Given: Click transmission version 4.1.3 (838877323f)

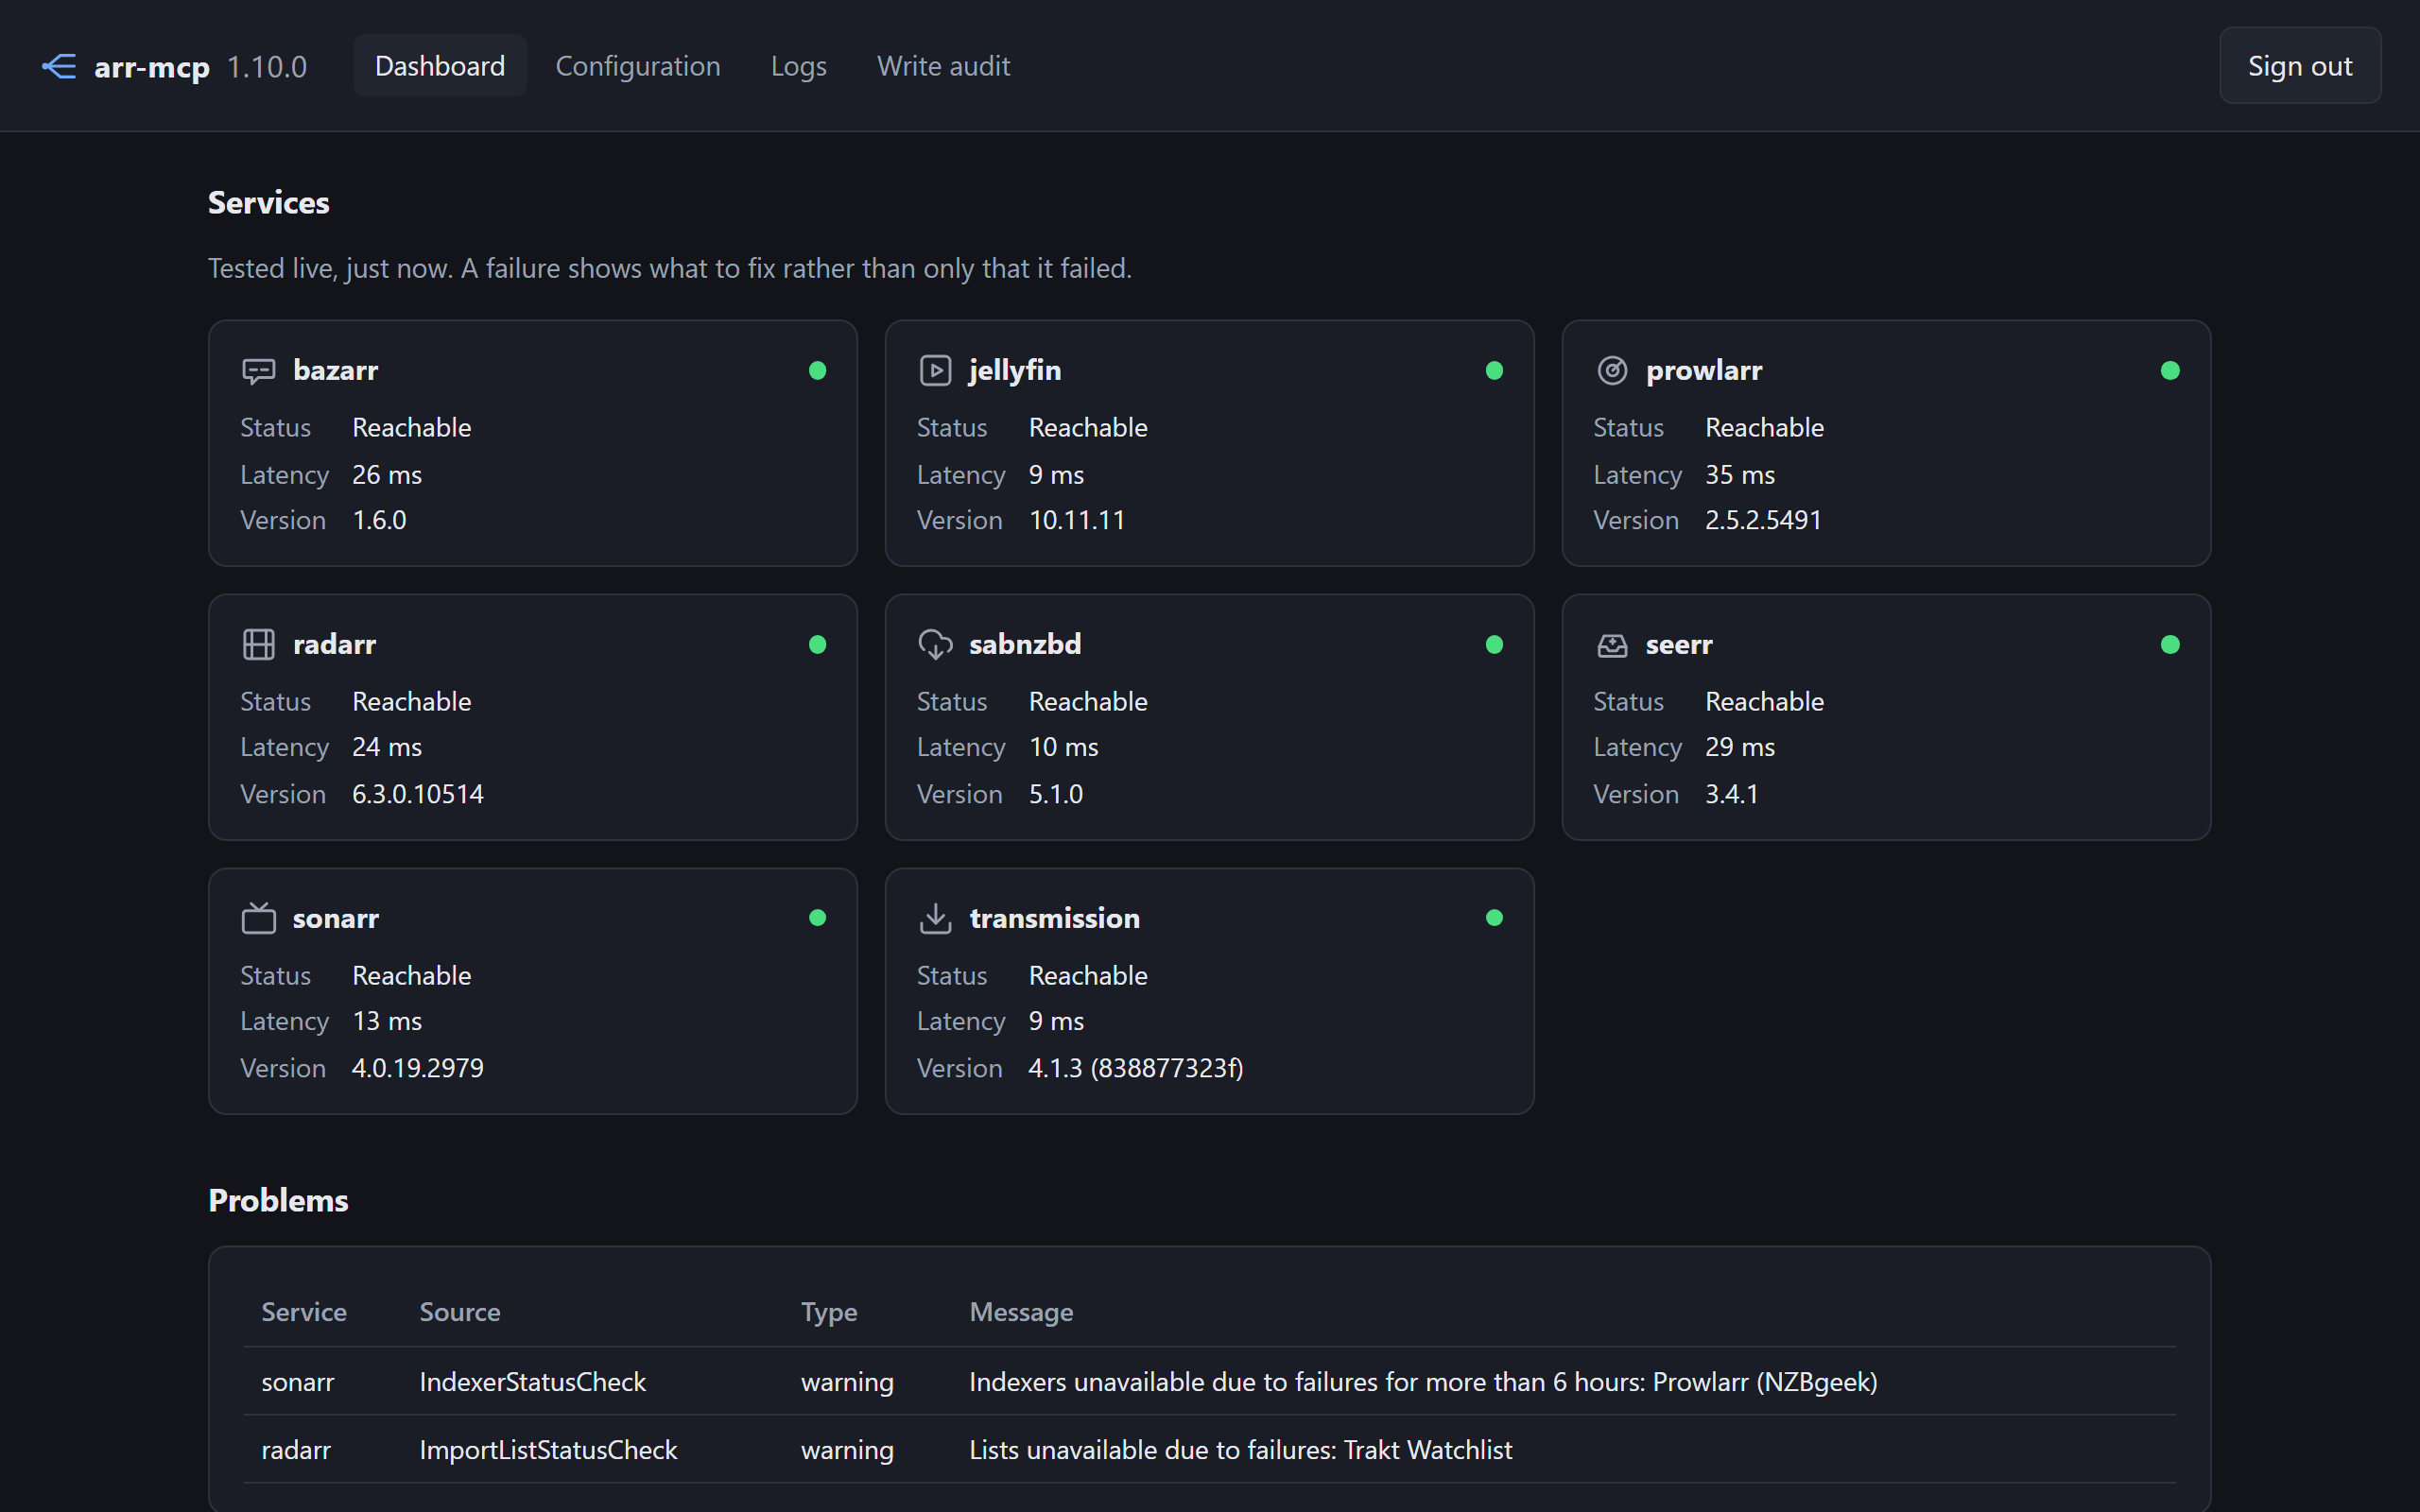Looking at the screenshot, I should [x=1136, y=1068].
